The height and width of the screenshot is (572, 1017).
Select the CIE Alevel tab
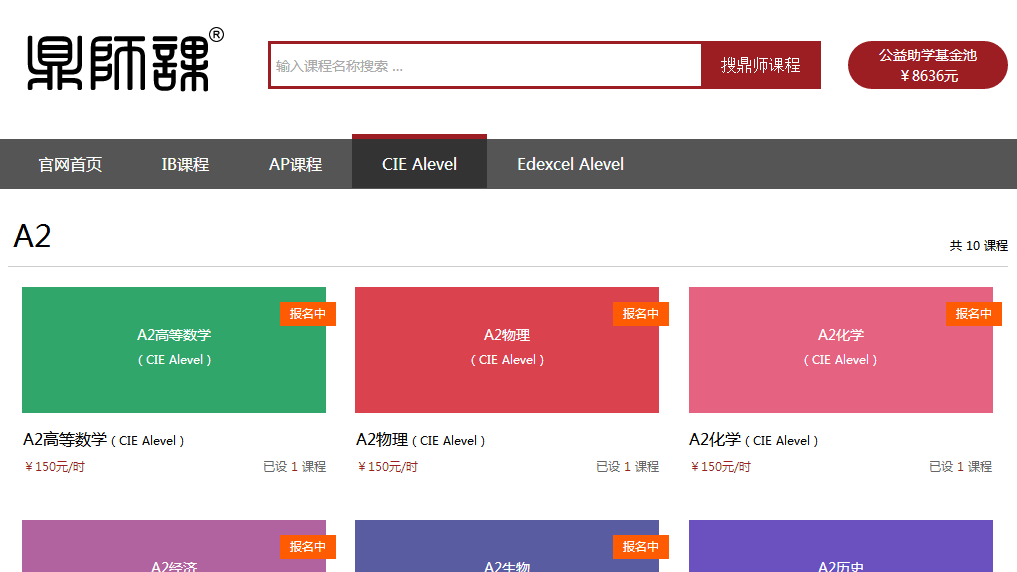pos(419,162)
